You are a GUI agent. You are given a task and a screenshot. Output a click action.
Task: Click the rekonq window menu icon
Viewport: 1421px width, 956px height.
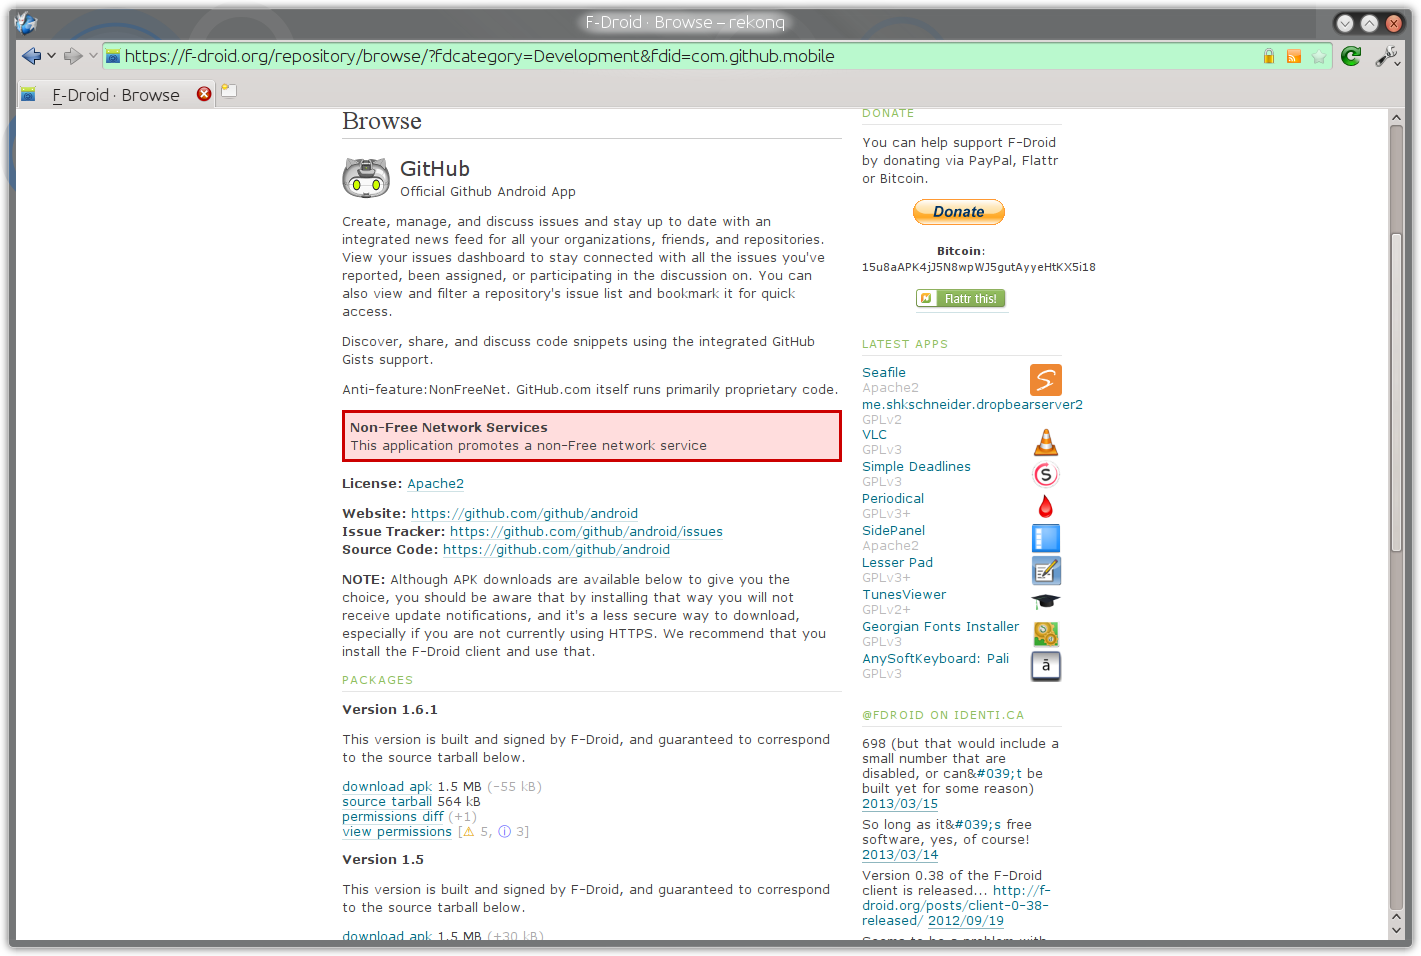tap(26, 22)
